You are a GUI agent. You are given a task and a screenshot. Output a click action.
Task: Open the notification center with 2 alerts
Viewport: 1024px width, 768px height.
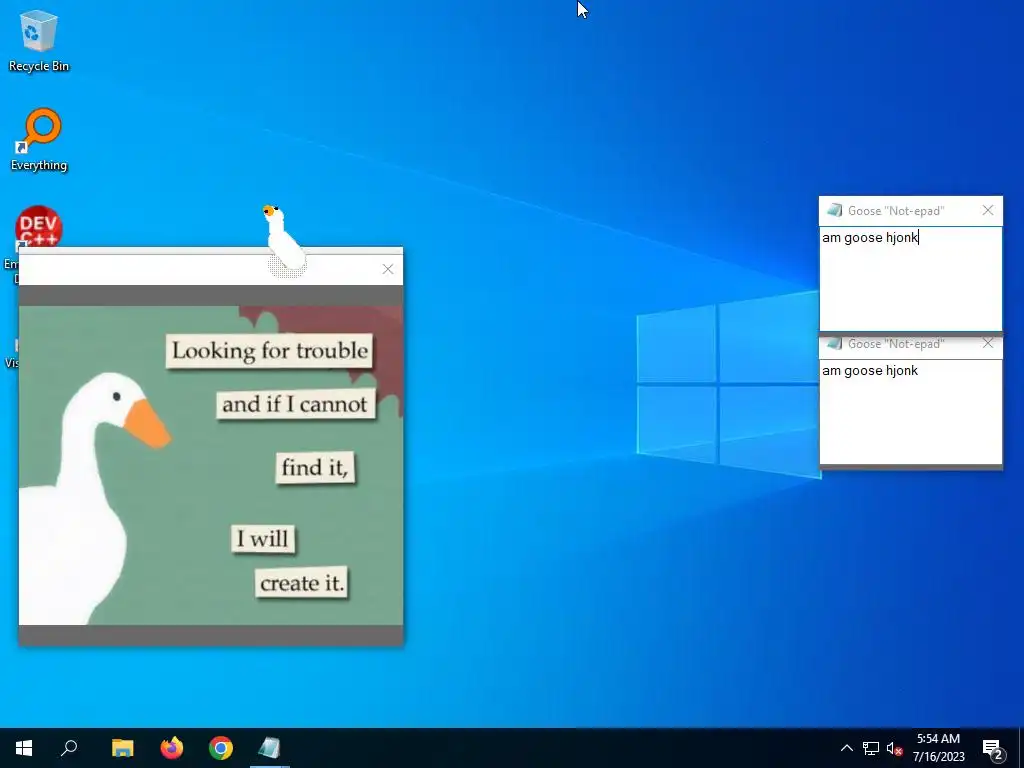(993, 749)
